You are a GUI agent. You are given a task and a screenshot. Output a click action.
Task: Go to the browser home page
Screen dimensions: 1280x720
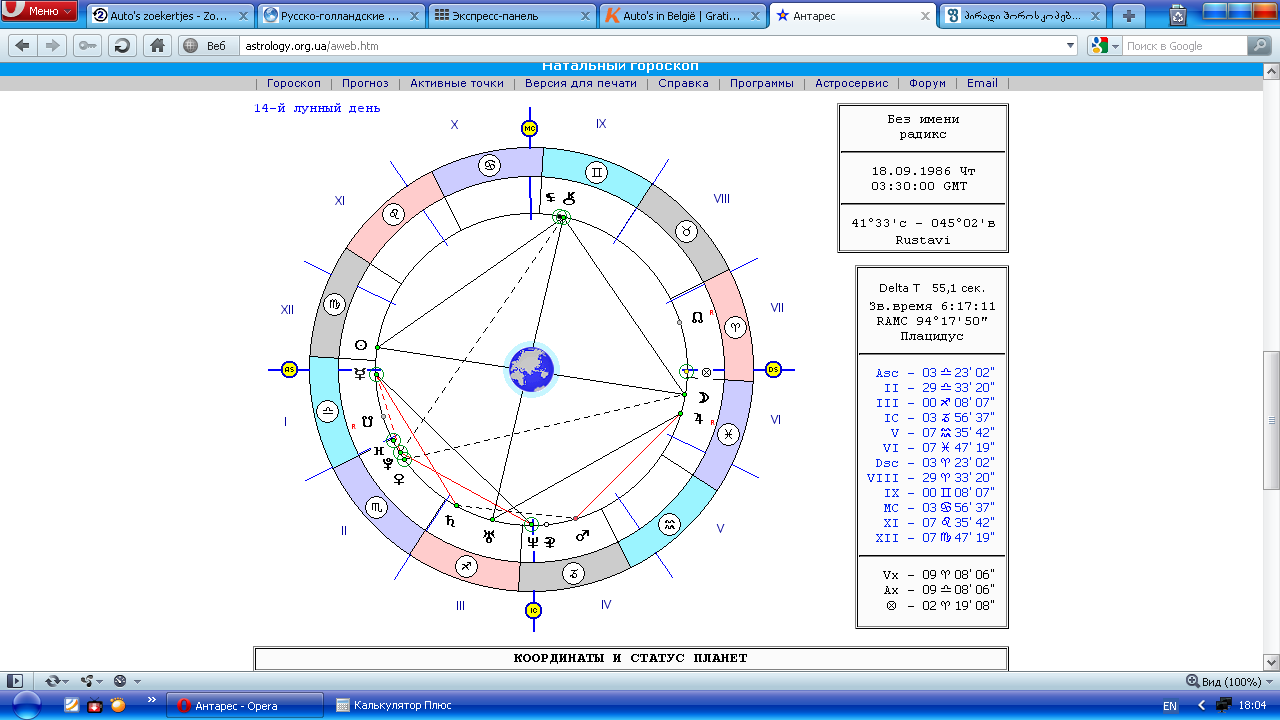click(156, 46)
